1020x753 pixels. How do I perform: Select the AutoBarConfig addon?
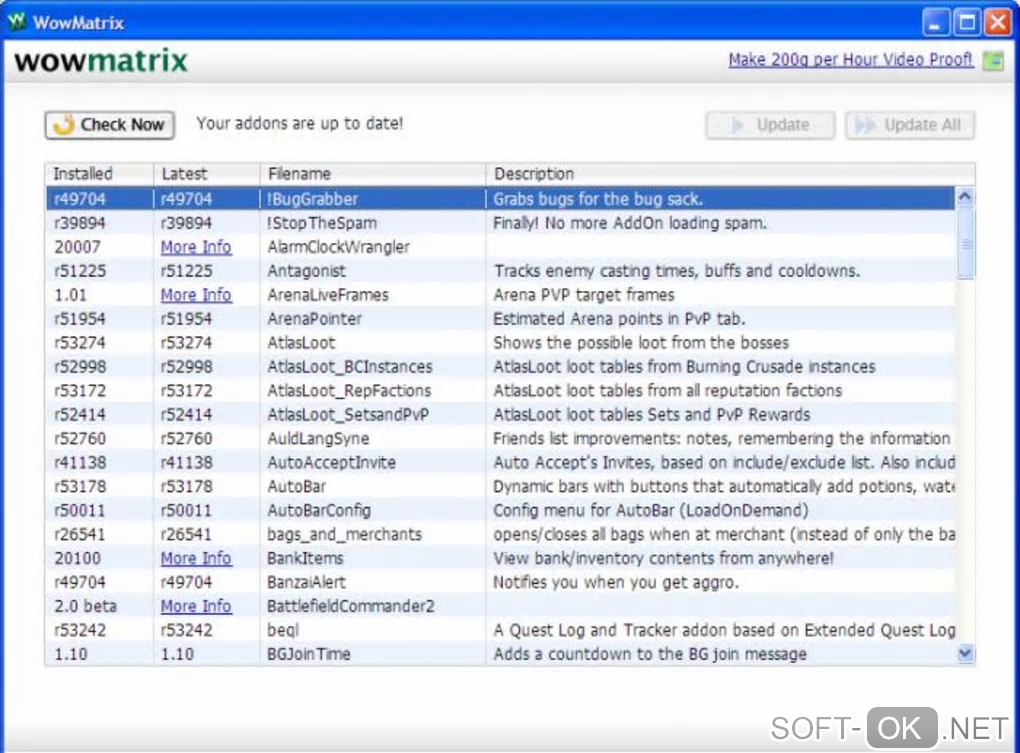pos(319,510)
